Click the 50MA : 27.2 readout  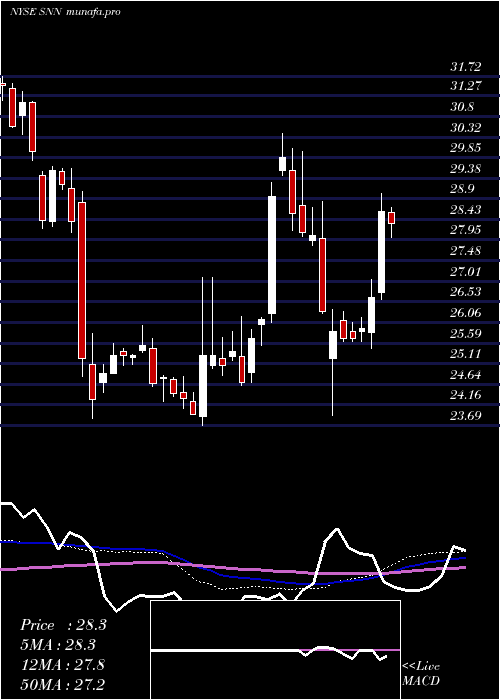[62, 684]
